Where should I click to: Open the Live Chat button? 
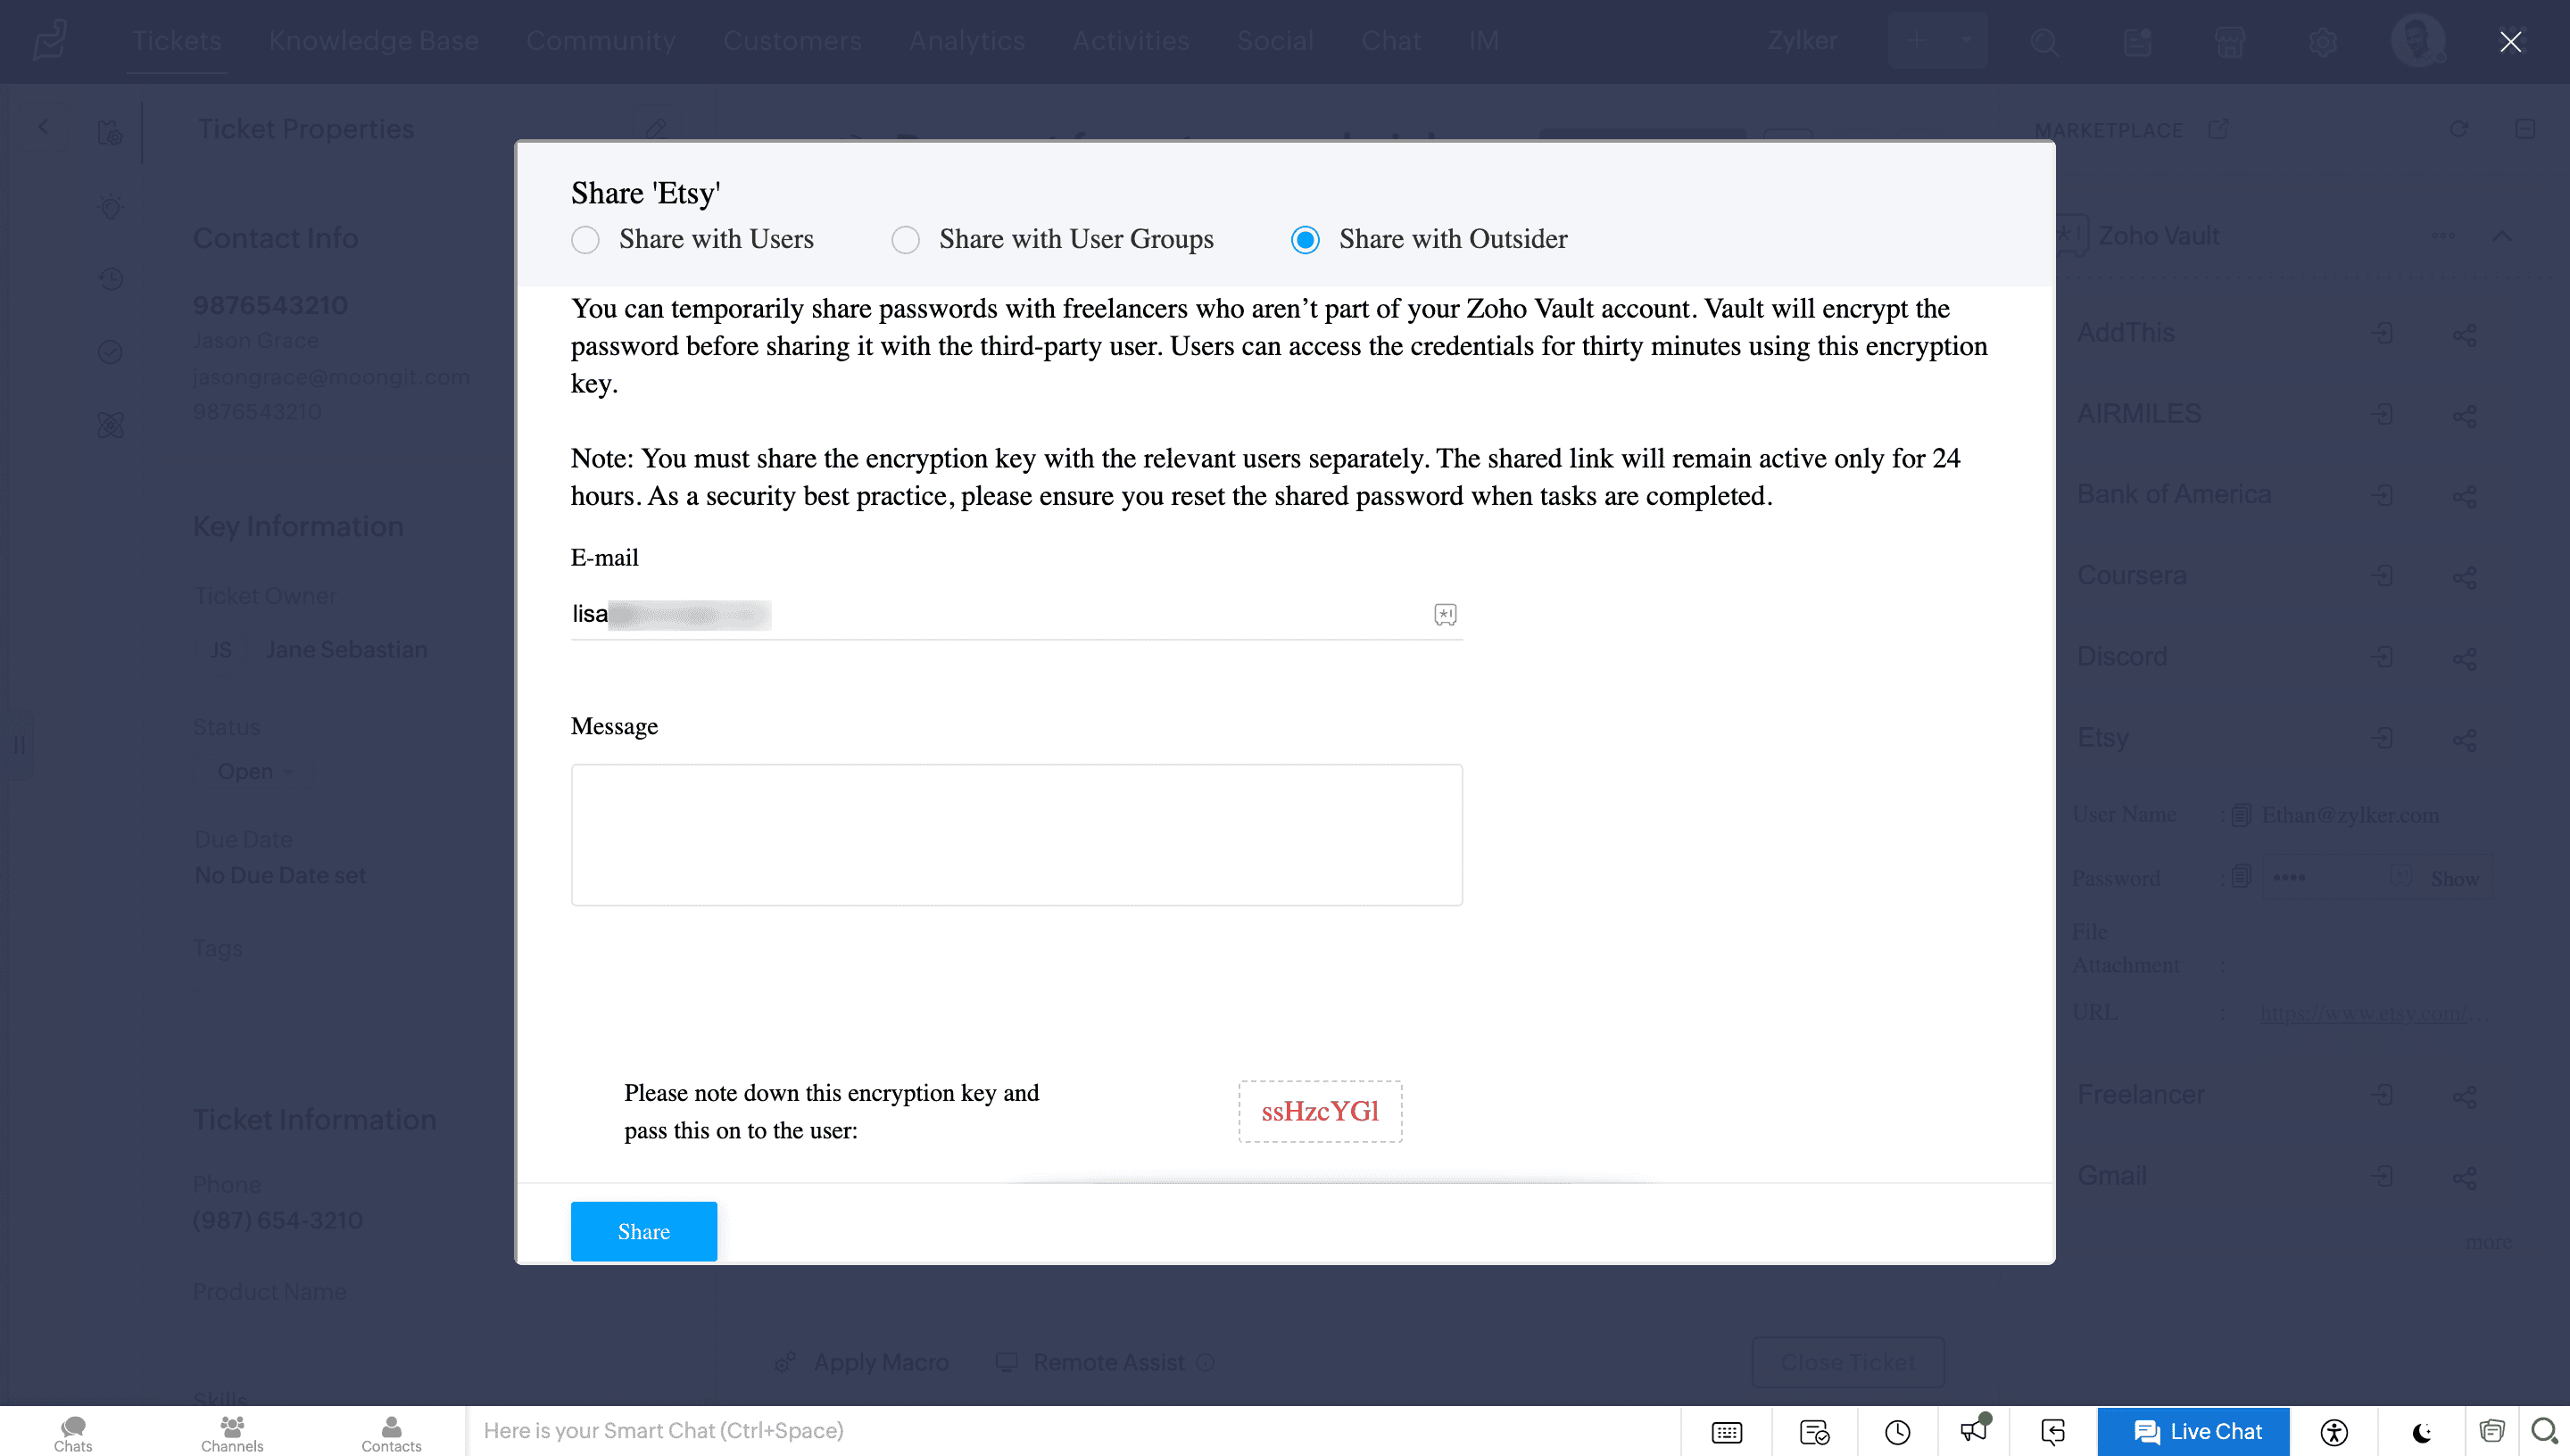click(2195, 1431)
